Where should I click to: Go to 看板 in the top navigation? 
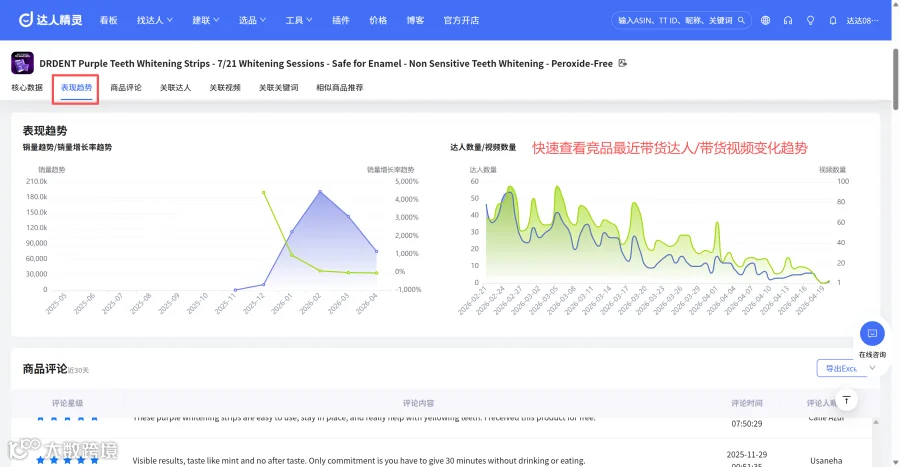(108, 20)
